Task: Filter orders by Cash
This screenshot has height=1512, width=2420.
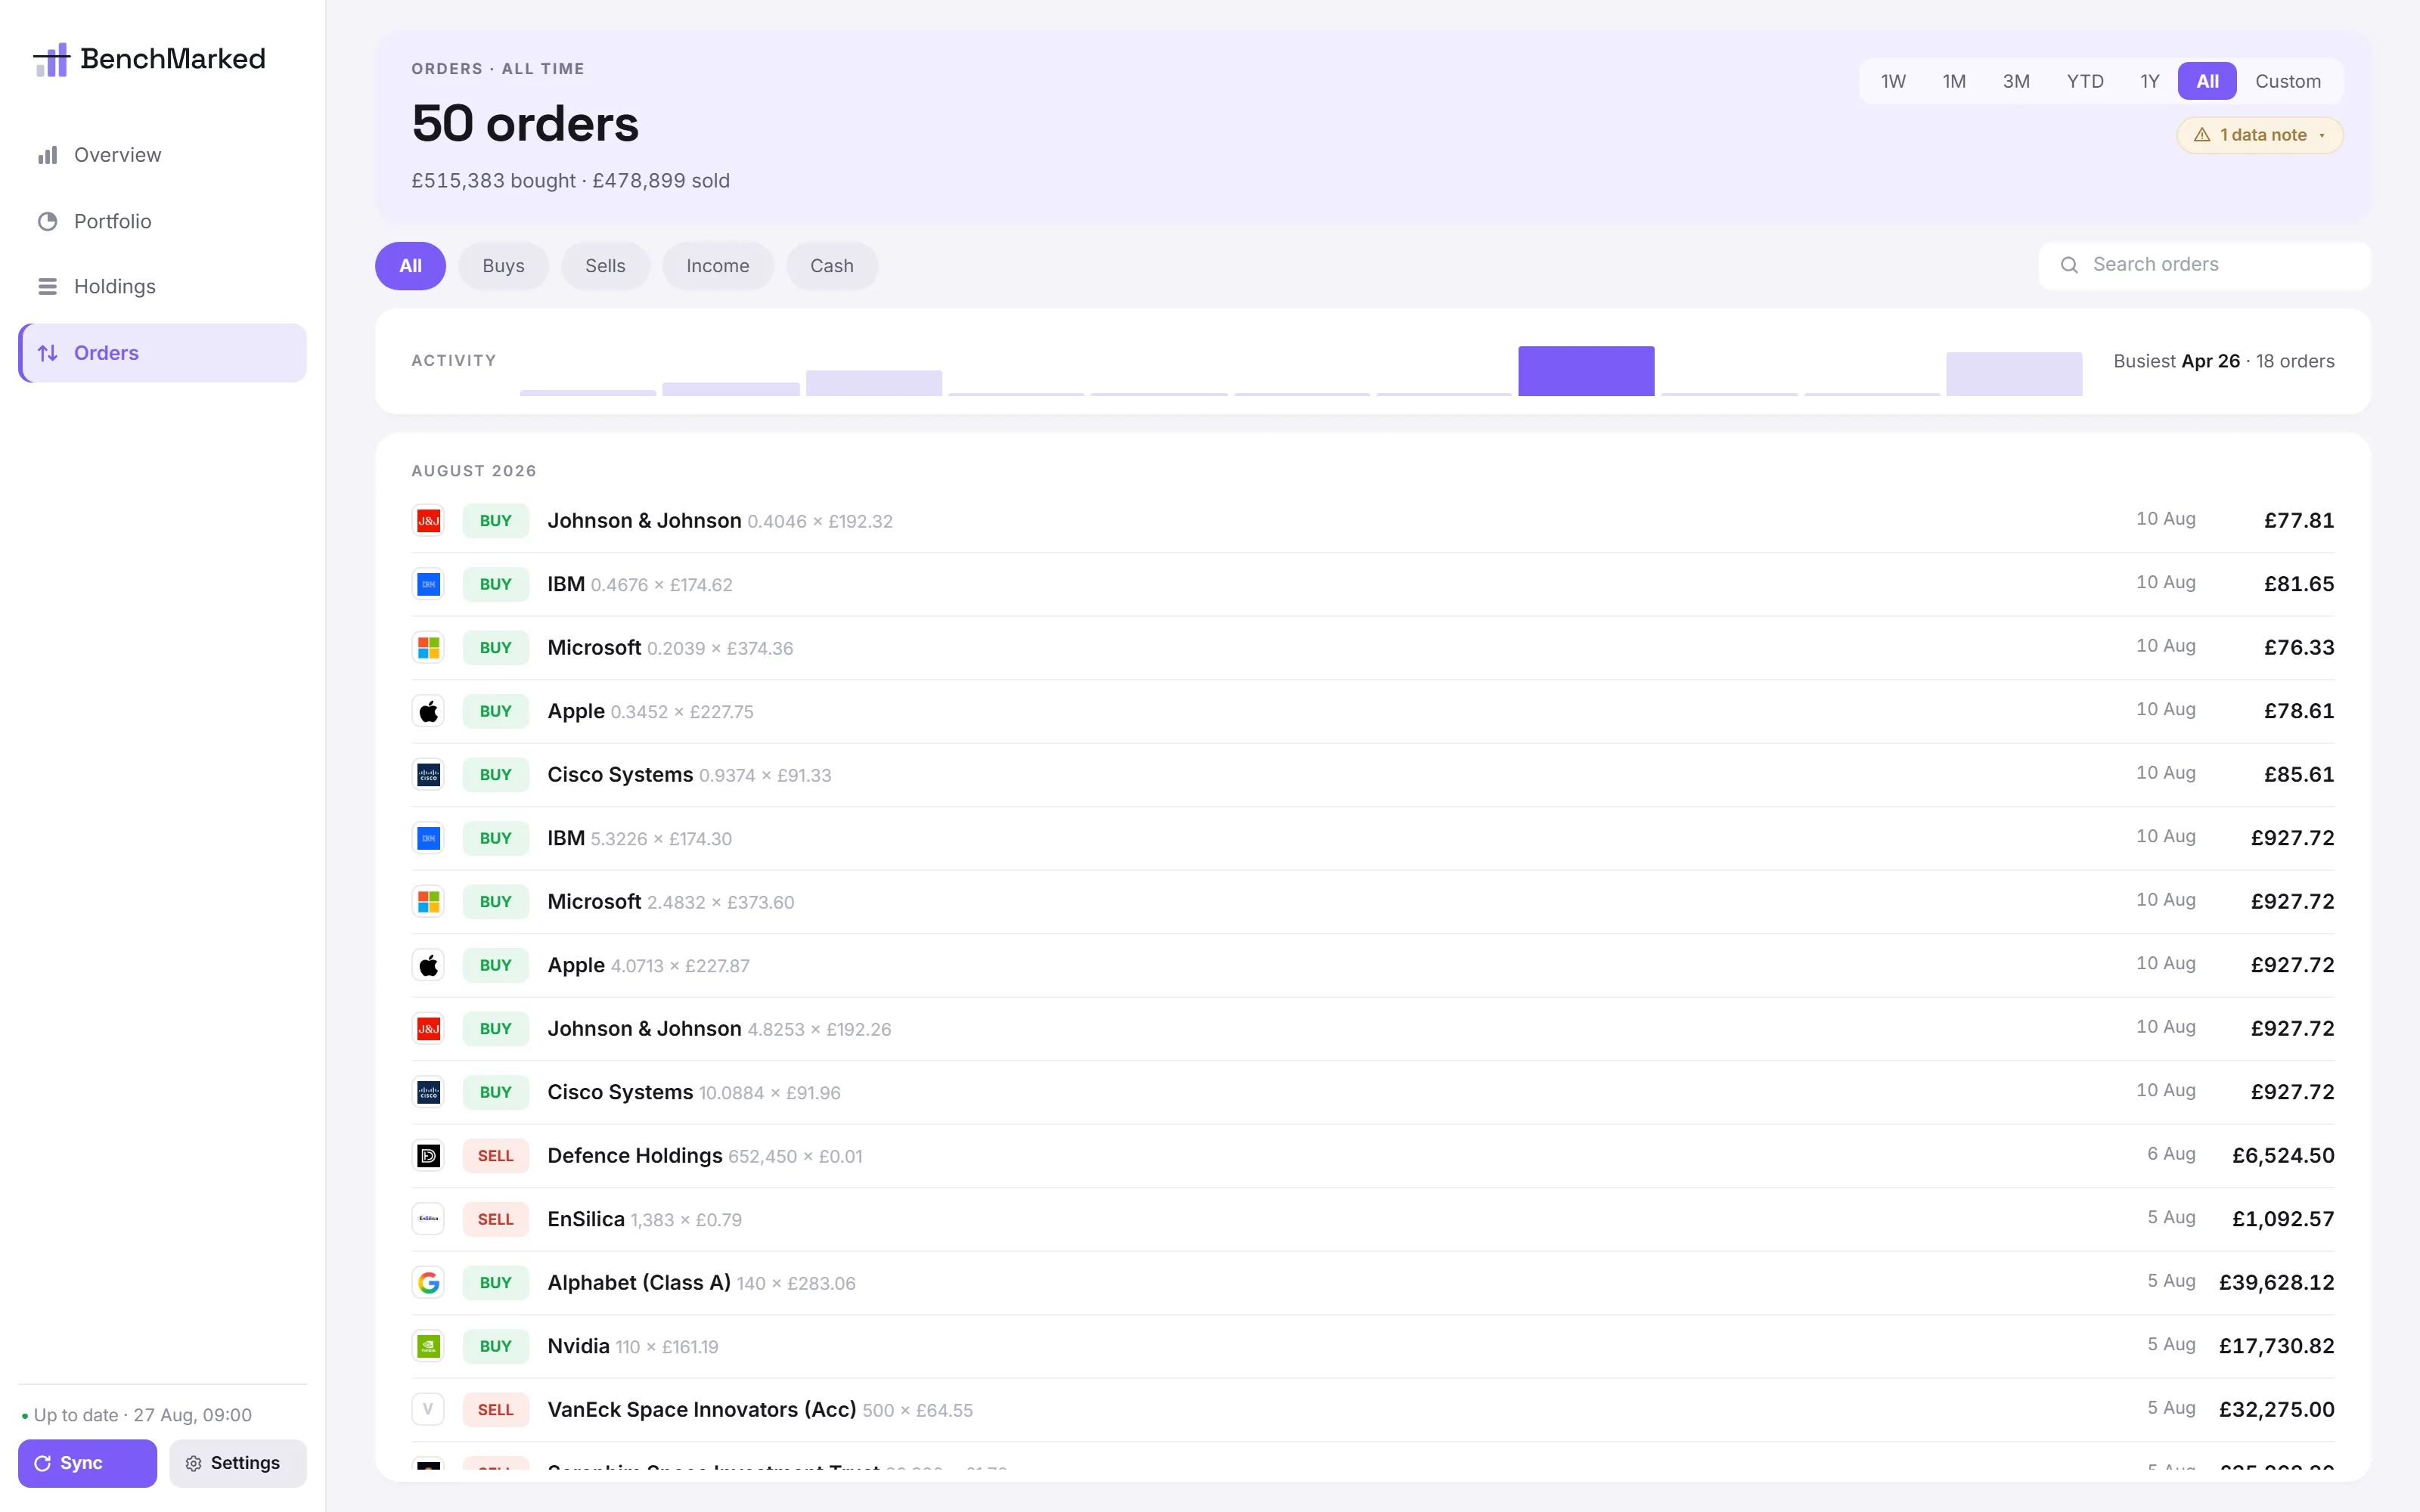Action: pos(832,266)
